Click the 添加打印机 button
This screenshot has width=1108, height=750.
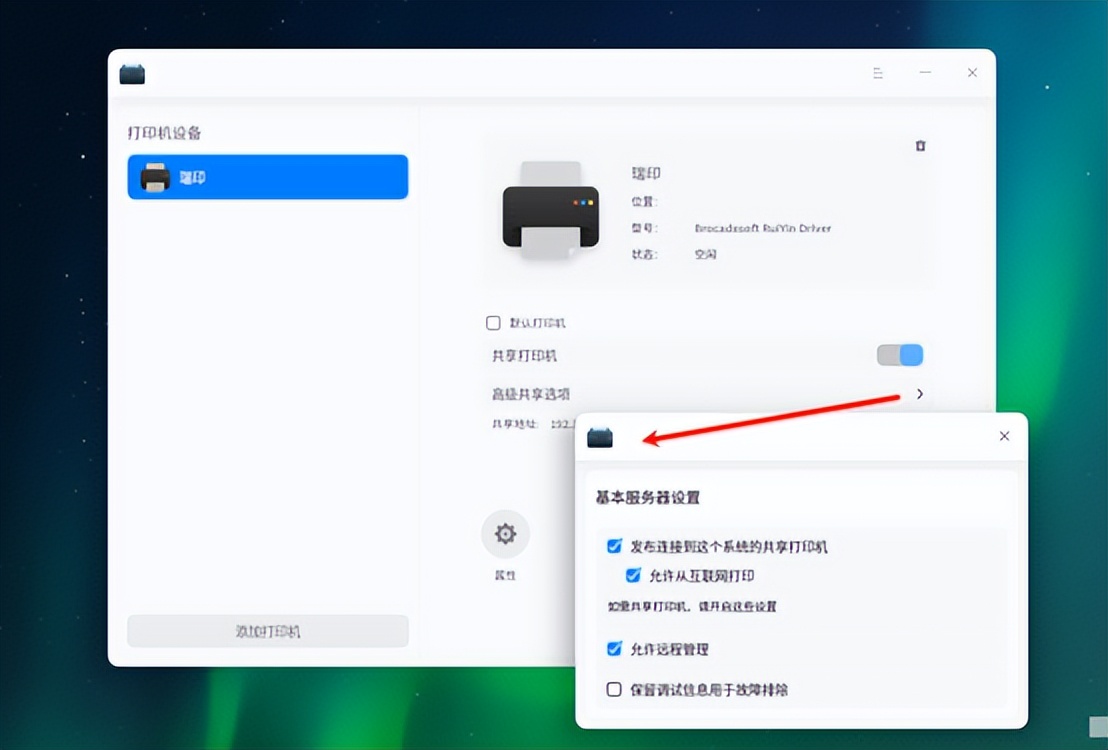click(x=267, y=631)
